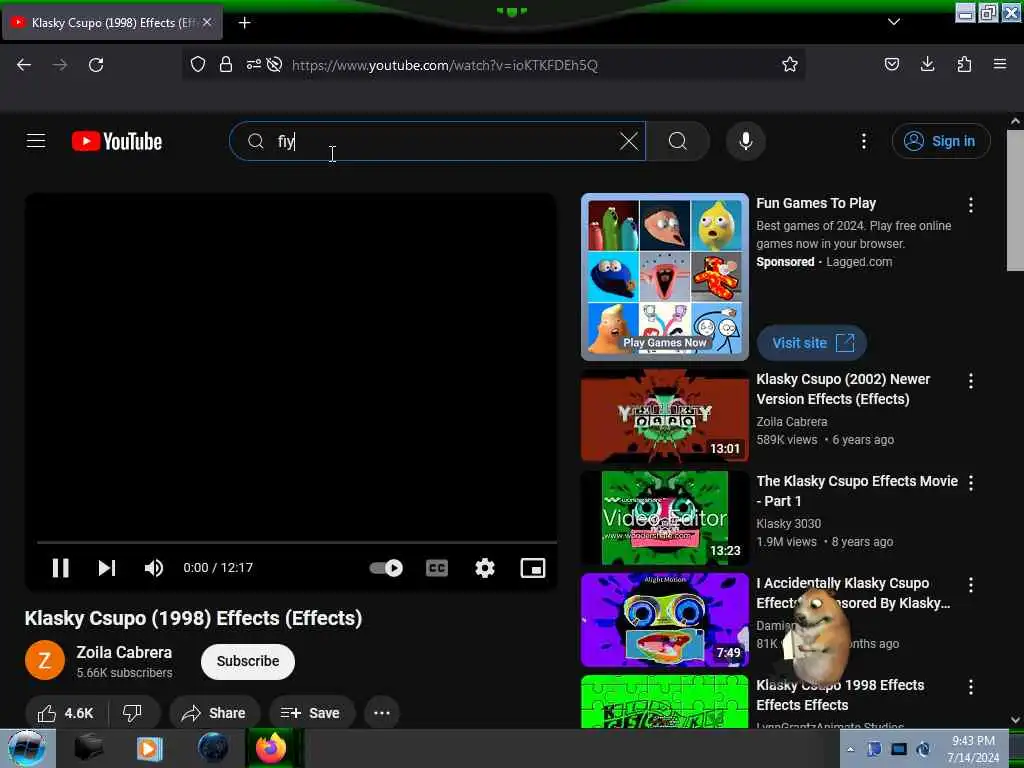Open more actions menu below video

pyautogui.click(x=382, y=713)
